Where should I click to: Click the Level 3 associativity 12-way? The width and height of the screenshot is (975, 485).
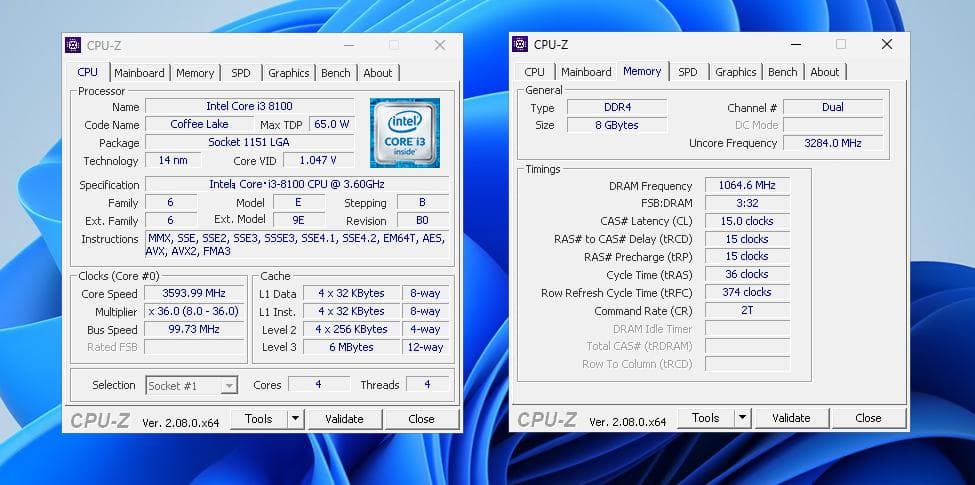click(425, 348)
